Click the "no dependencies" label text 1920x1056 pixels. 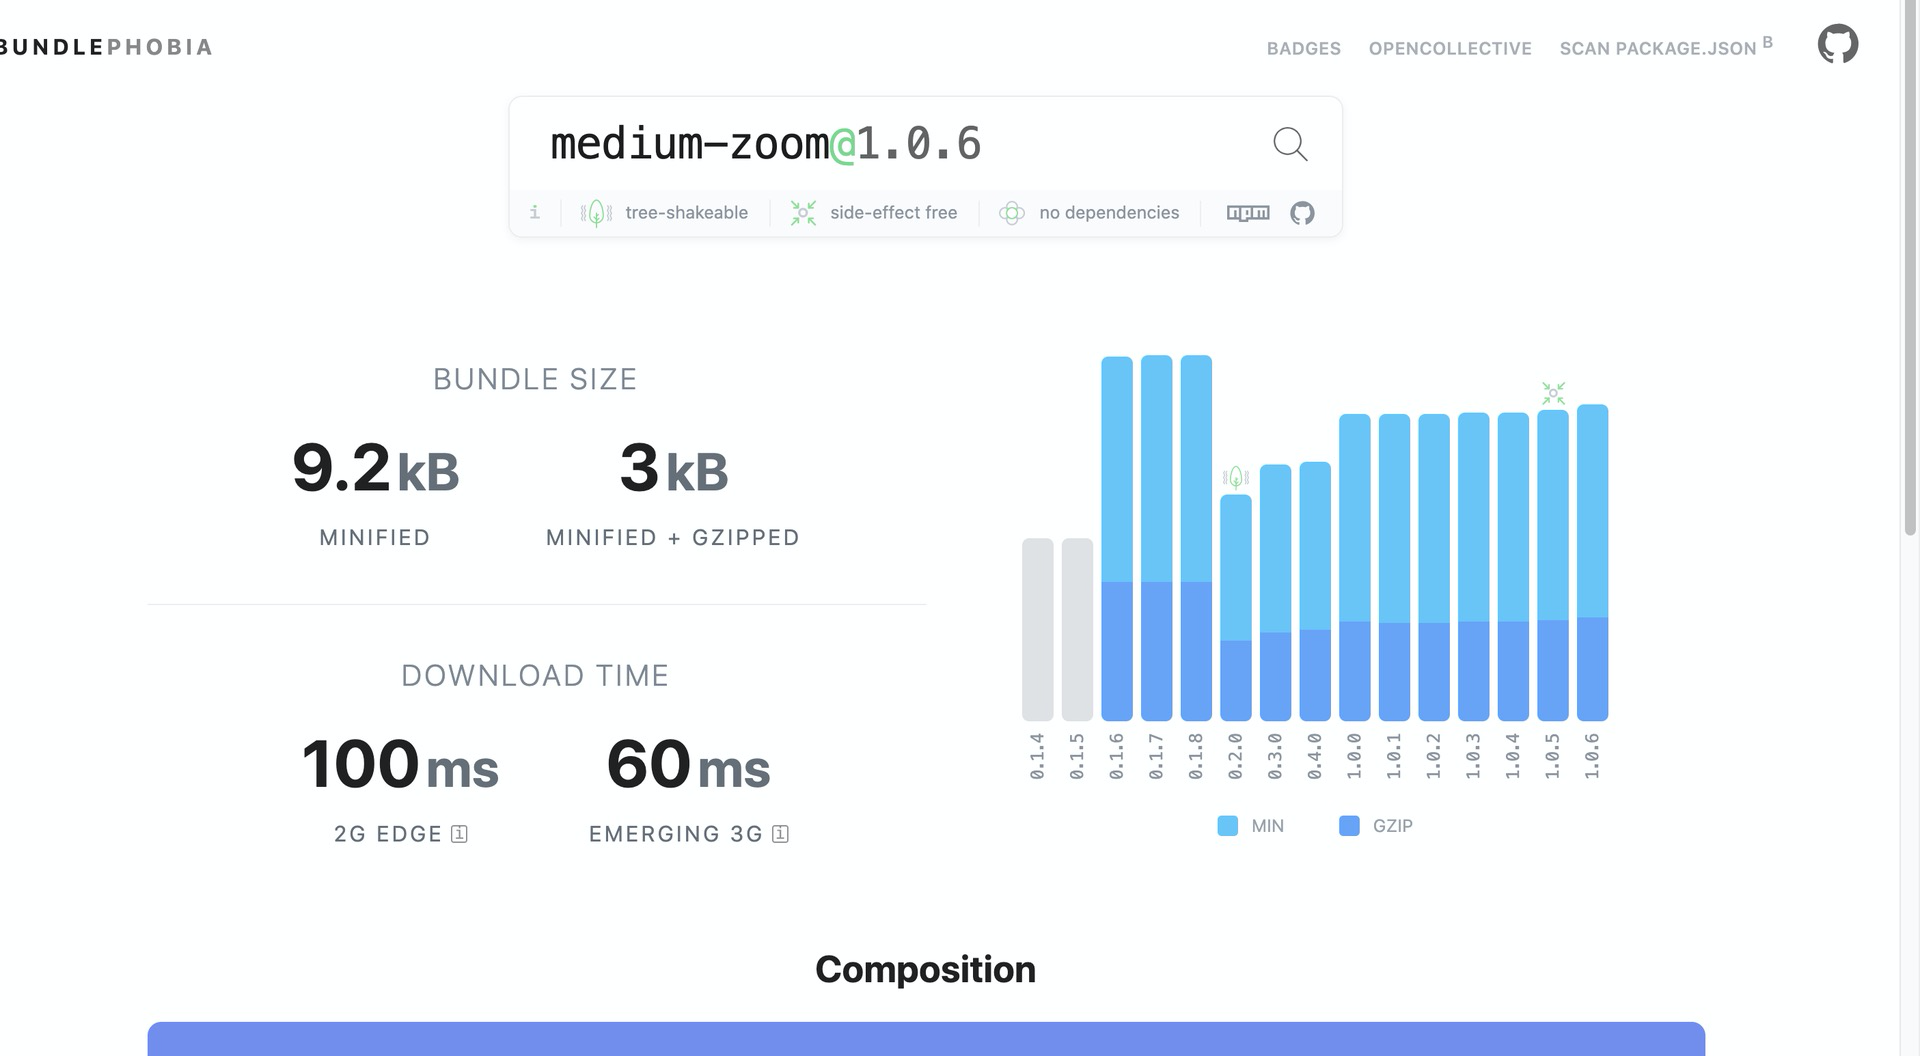click(1109, 213)
